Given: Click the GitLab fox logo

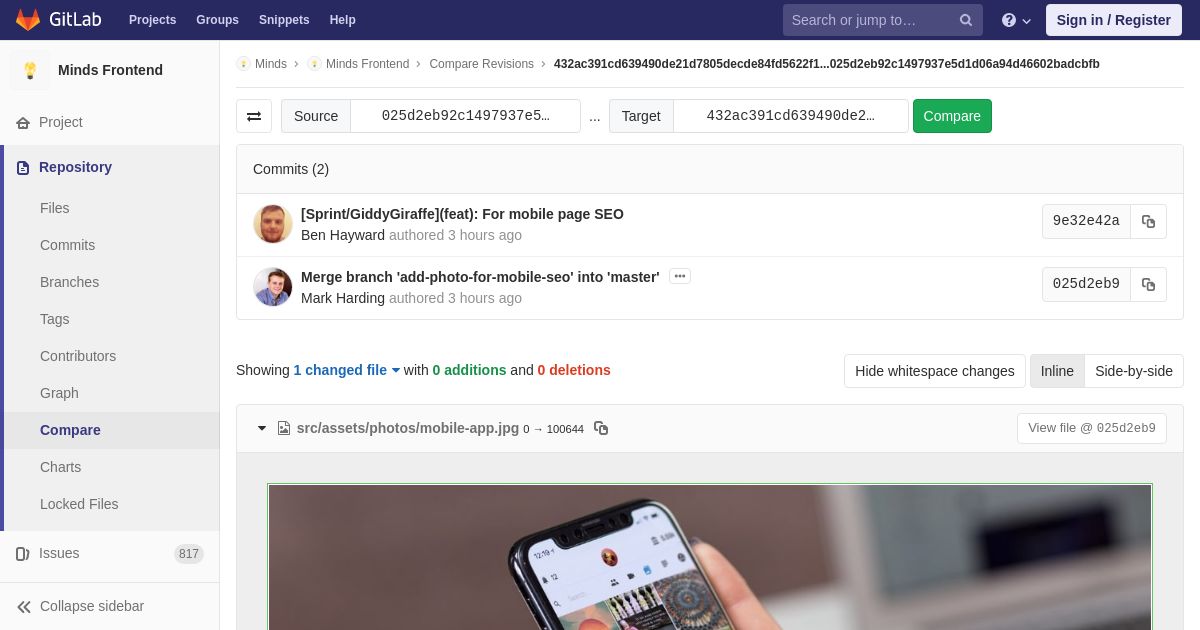Looking at the screenshot, I should (x=28, y=20).
